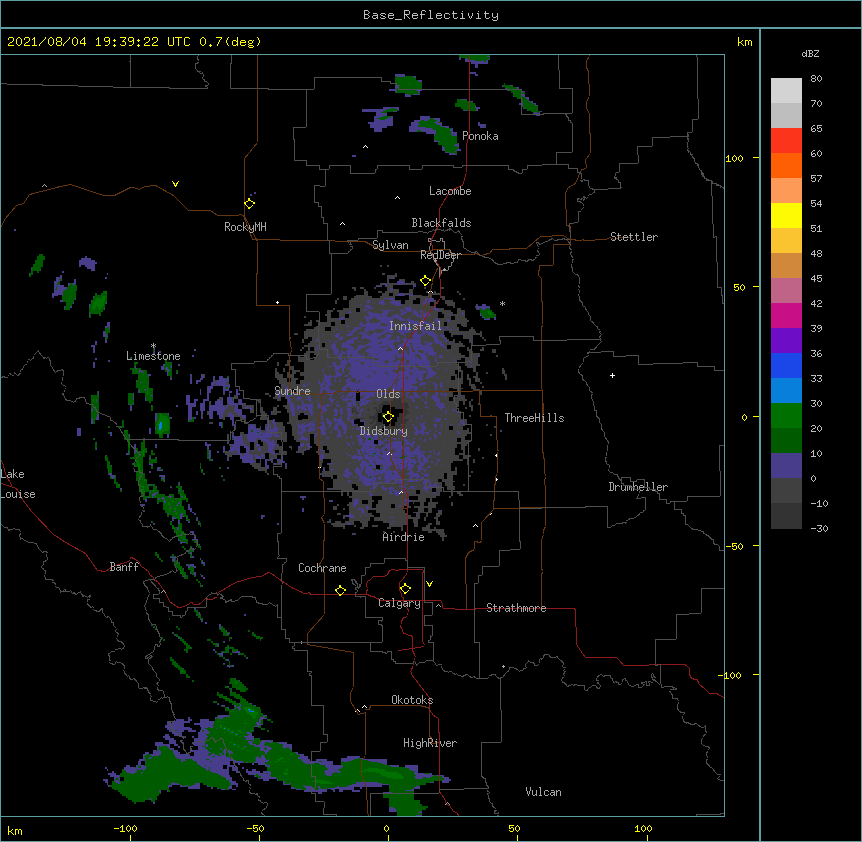
Task: Click the Base_Reflectivity title
Action: point(431,15)
